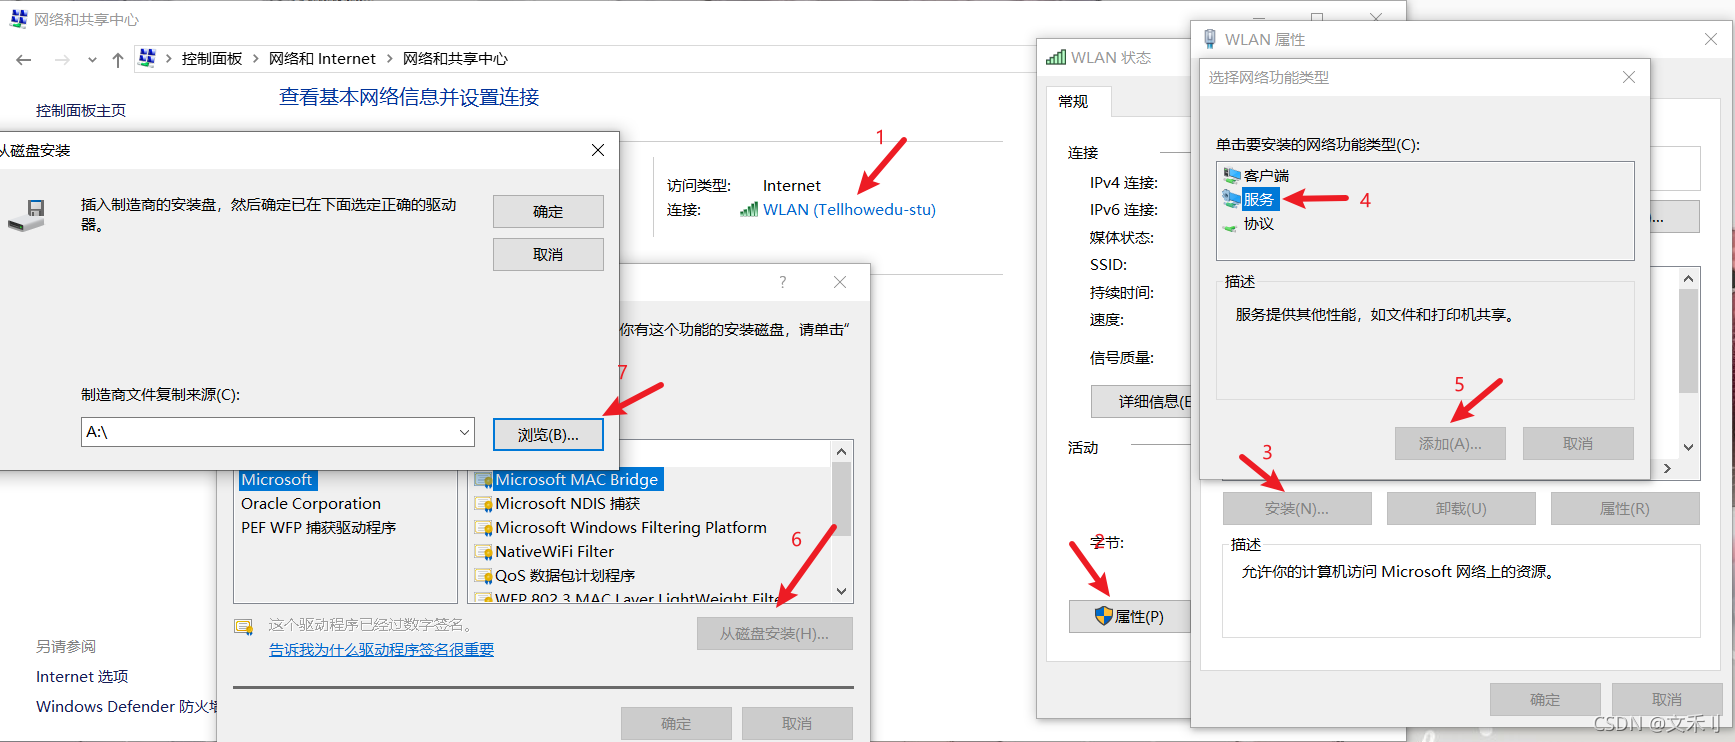Click 卸载(U) in WLAN 属性
Viewport: 1735px width, 742px height.
coord(1461,509)
